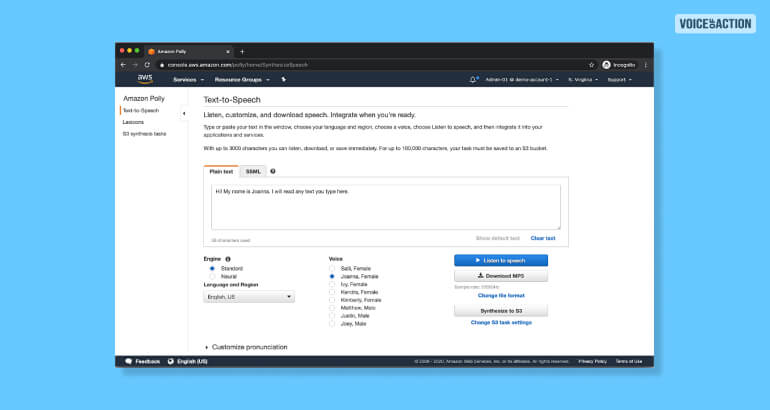
Task: Click the SSML help question mark icon
Action: [x=273, y=171]
